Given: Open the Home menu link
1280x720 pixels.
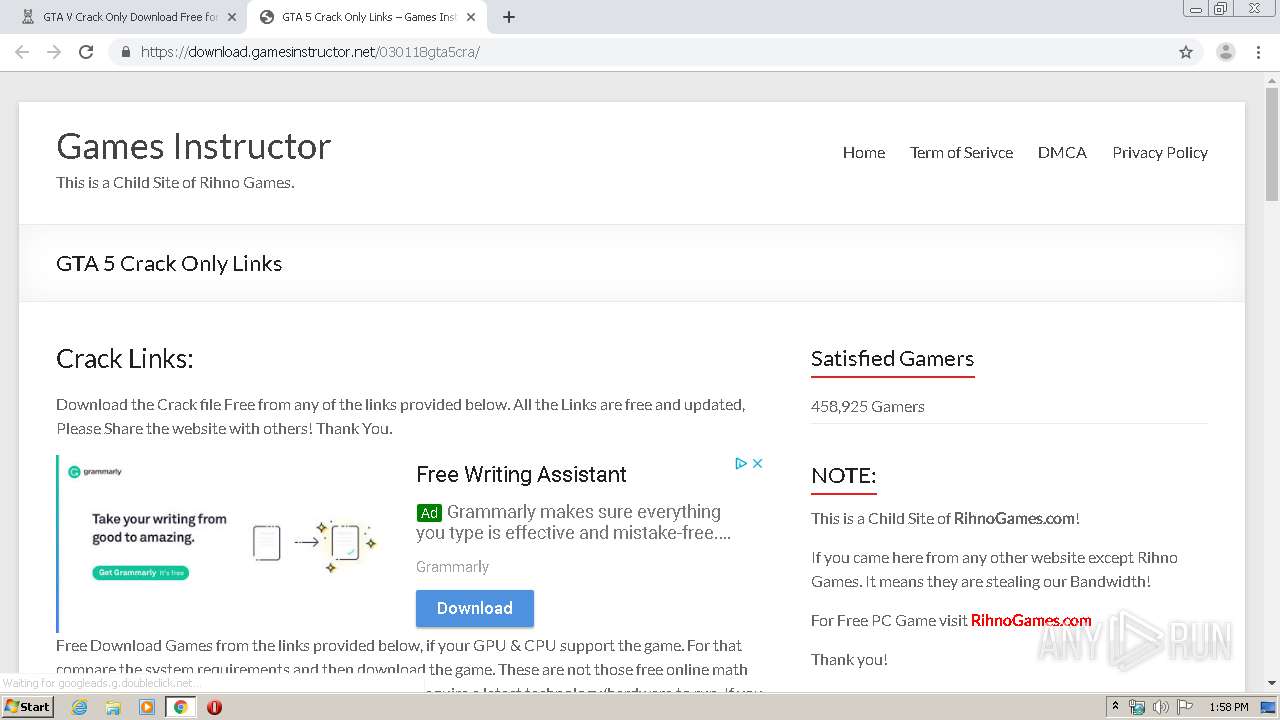Looking at the screenshot, I should click(864, 152).
